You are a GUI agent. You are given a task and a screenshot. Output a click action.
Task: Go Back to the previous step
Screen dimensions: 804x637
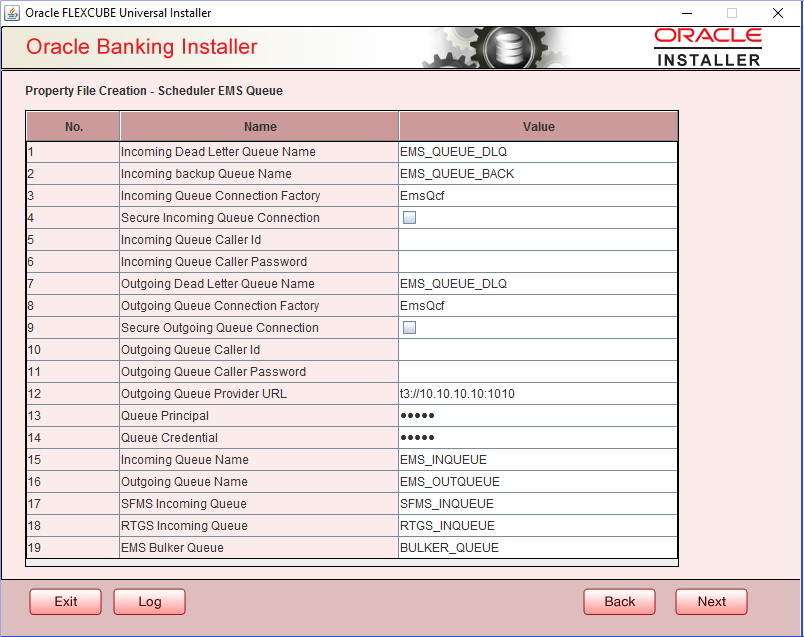(x=619, y=601)
